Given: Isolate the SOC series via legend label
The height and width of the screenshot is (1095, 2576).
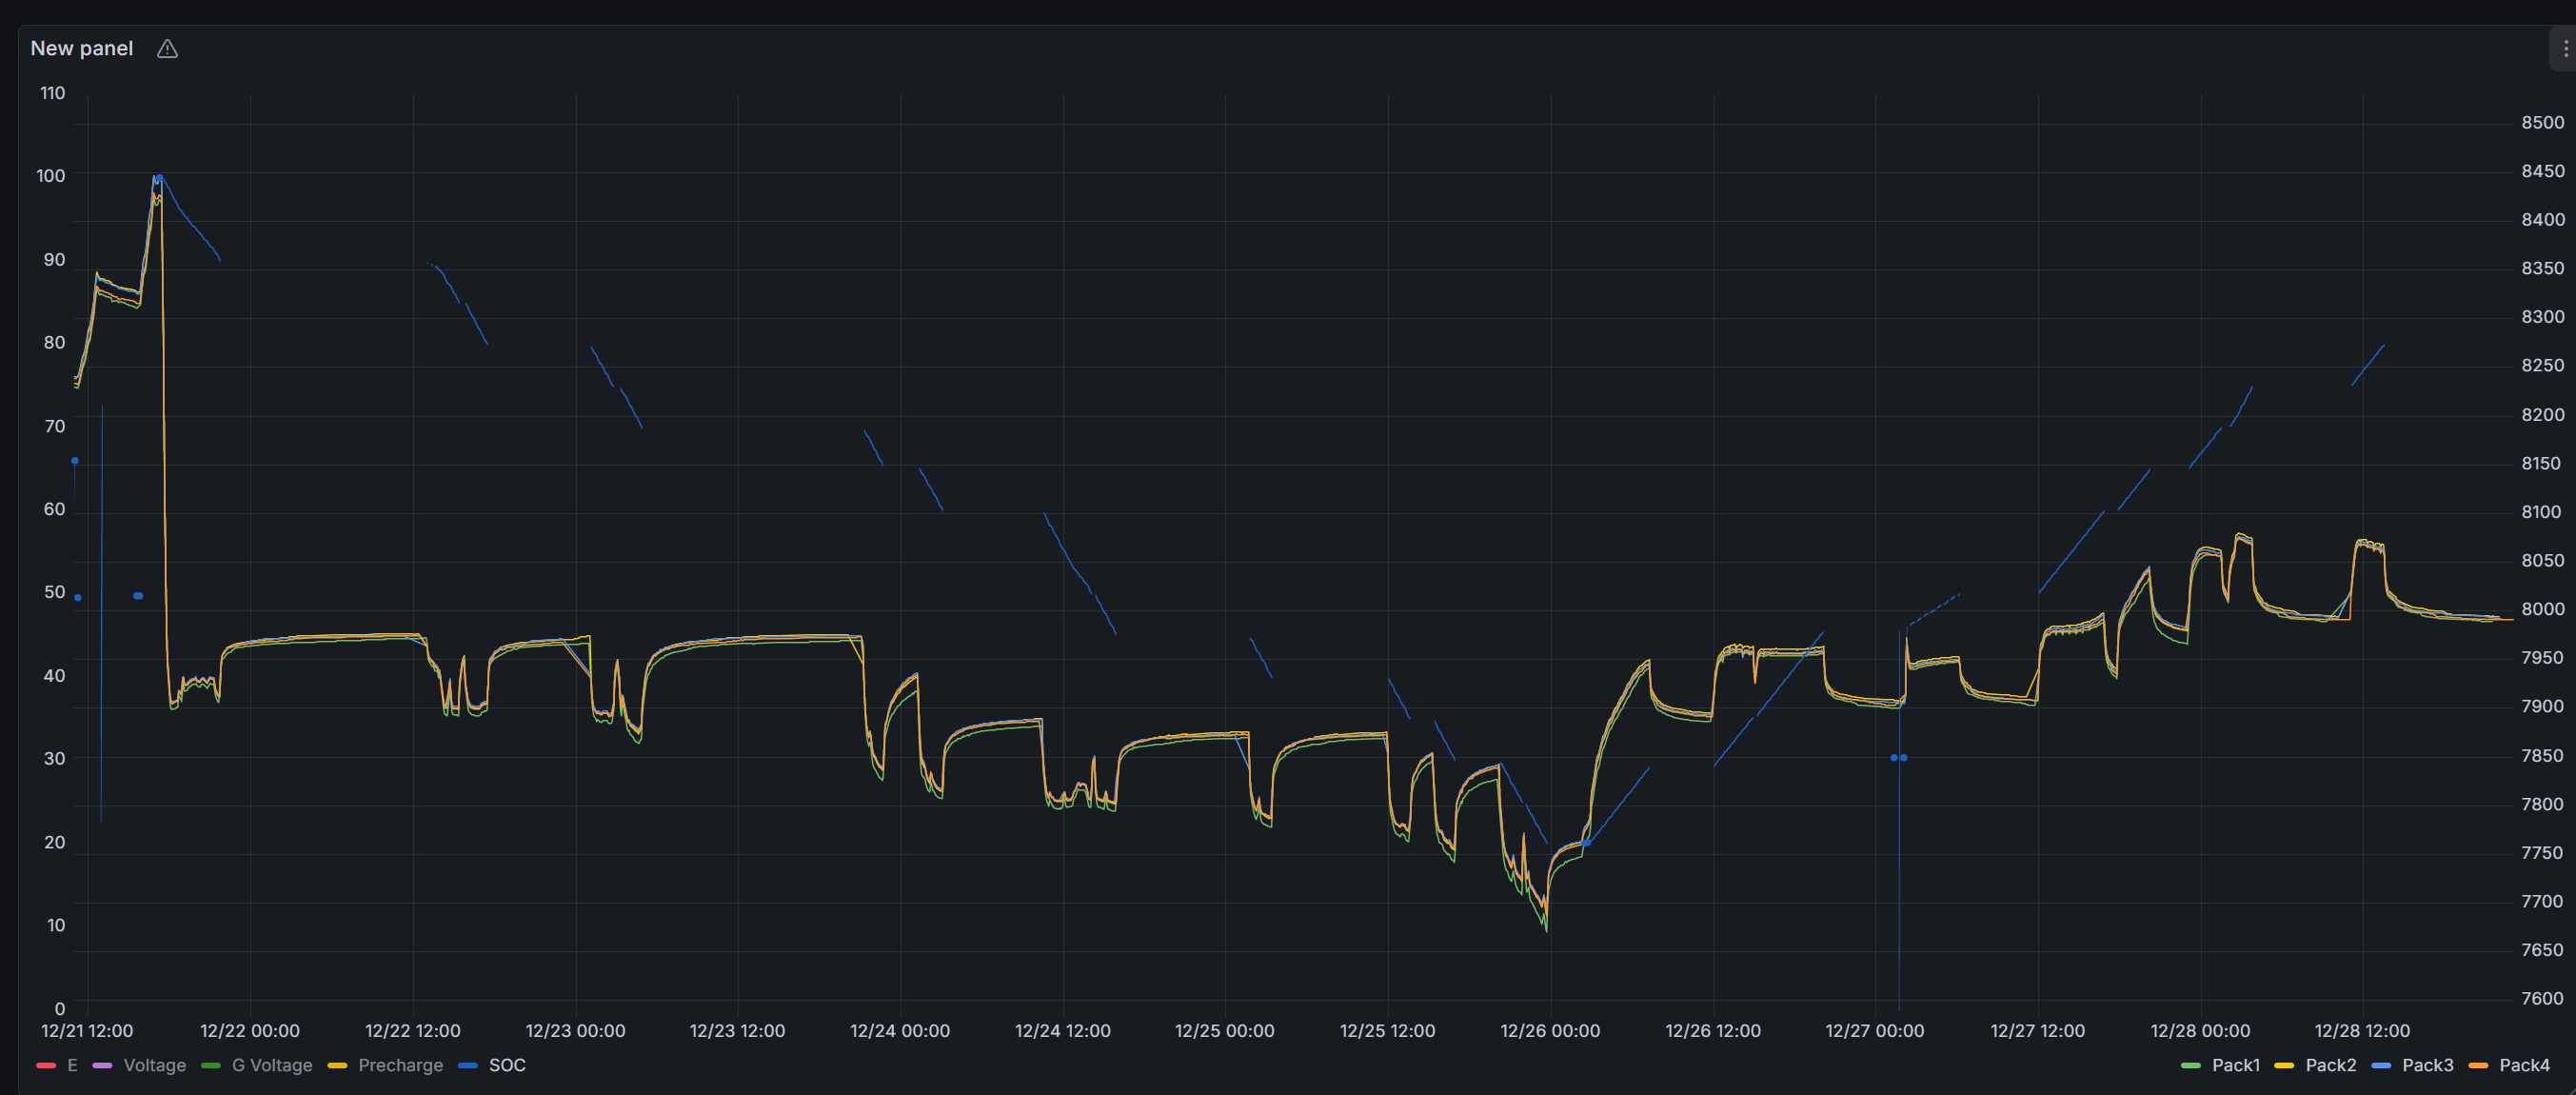Looking at the screenshot, I should (506, 1065).
